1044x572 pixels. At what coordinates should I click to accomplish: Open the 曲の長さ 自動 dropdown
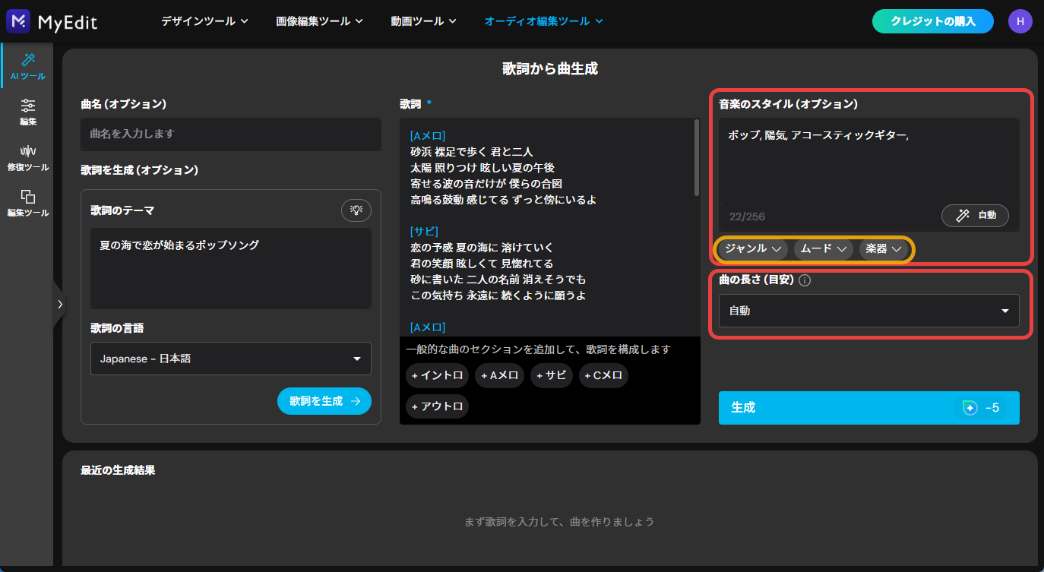point(869,311)
